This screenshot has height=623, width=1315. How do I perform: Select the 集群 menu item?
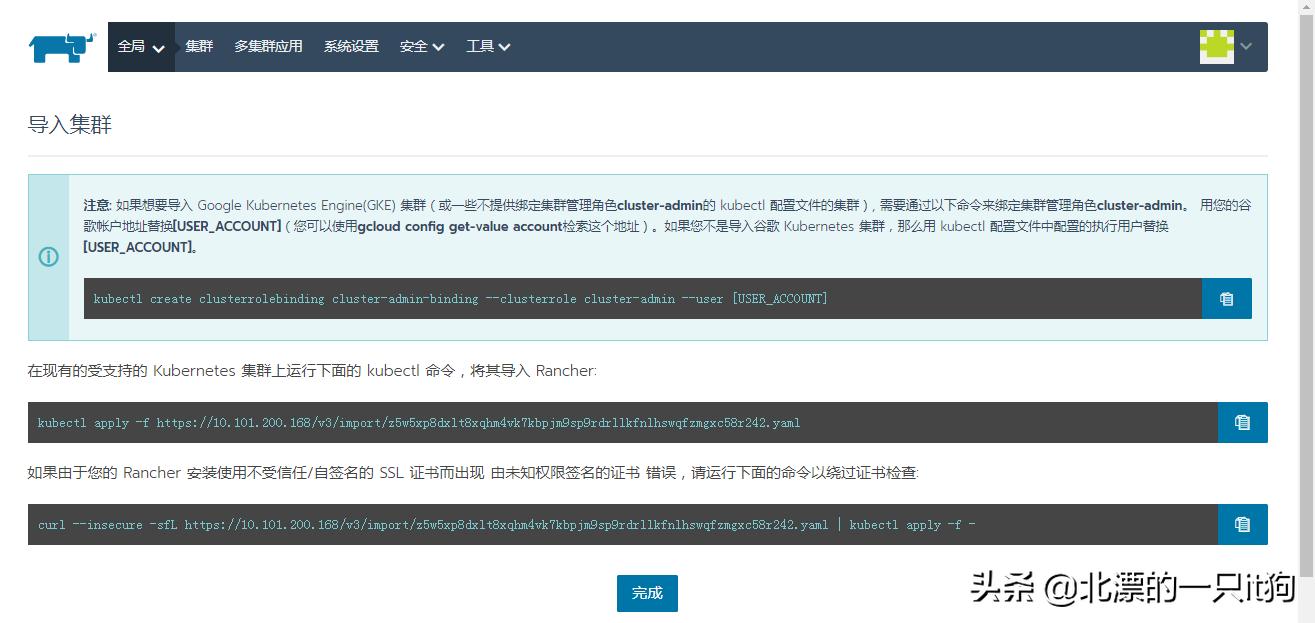click(x=198, y=46)
